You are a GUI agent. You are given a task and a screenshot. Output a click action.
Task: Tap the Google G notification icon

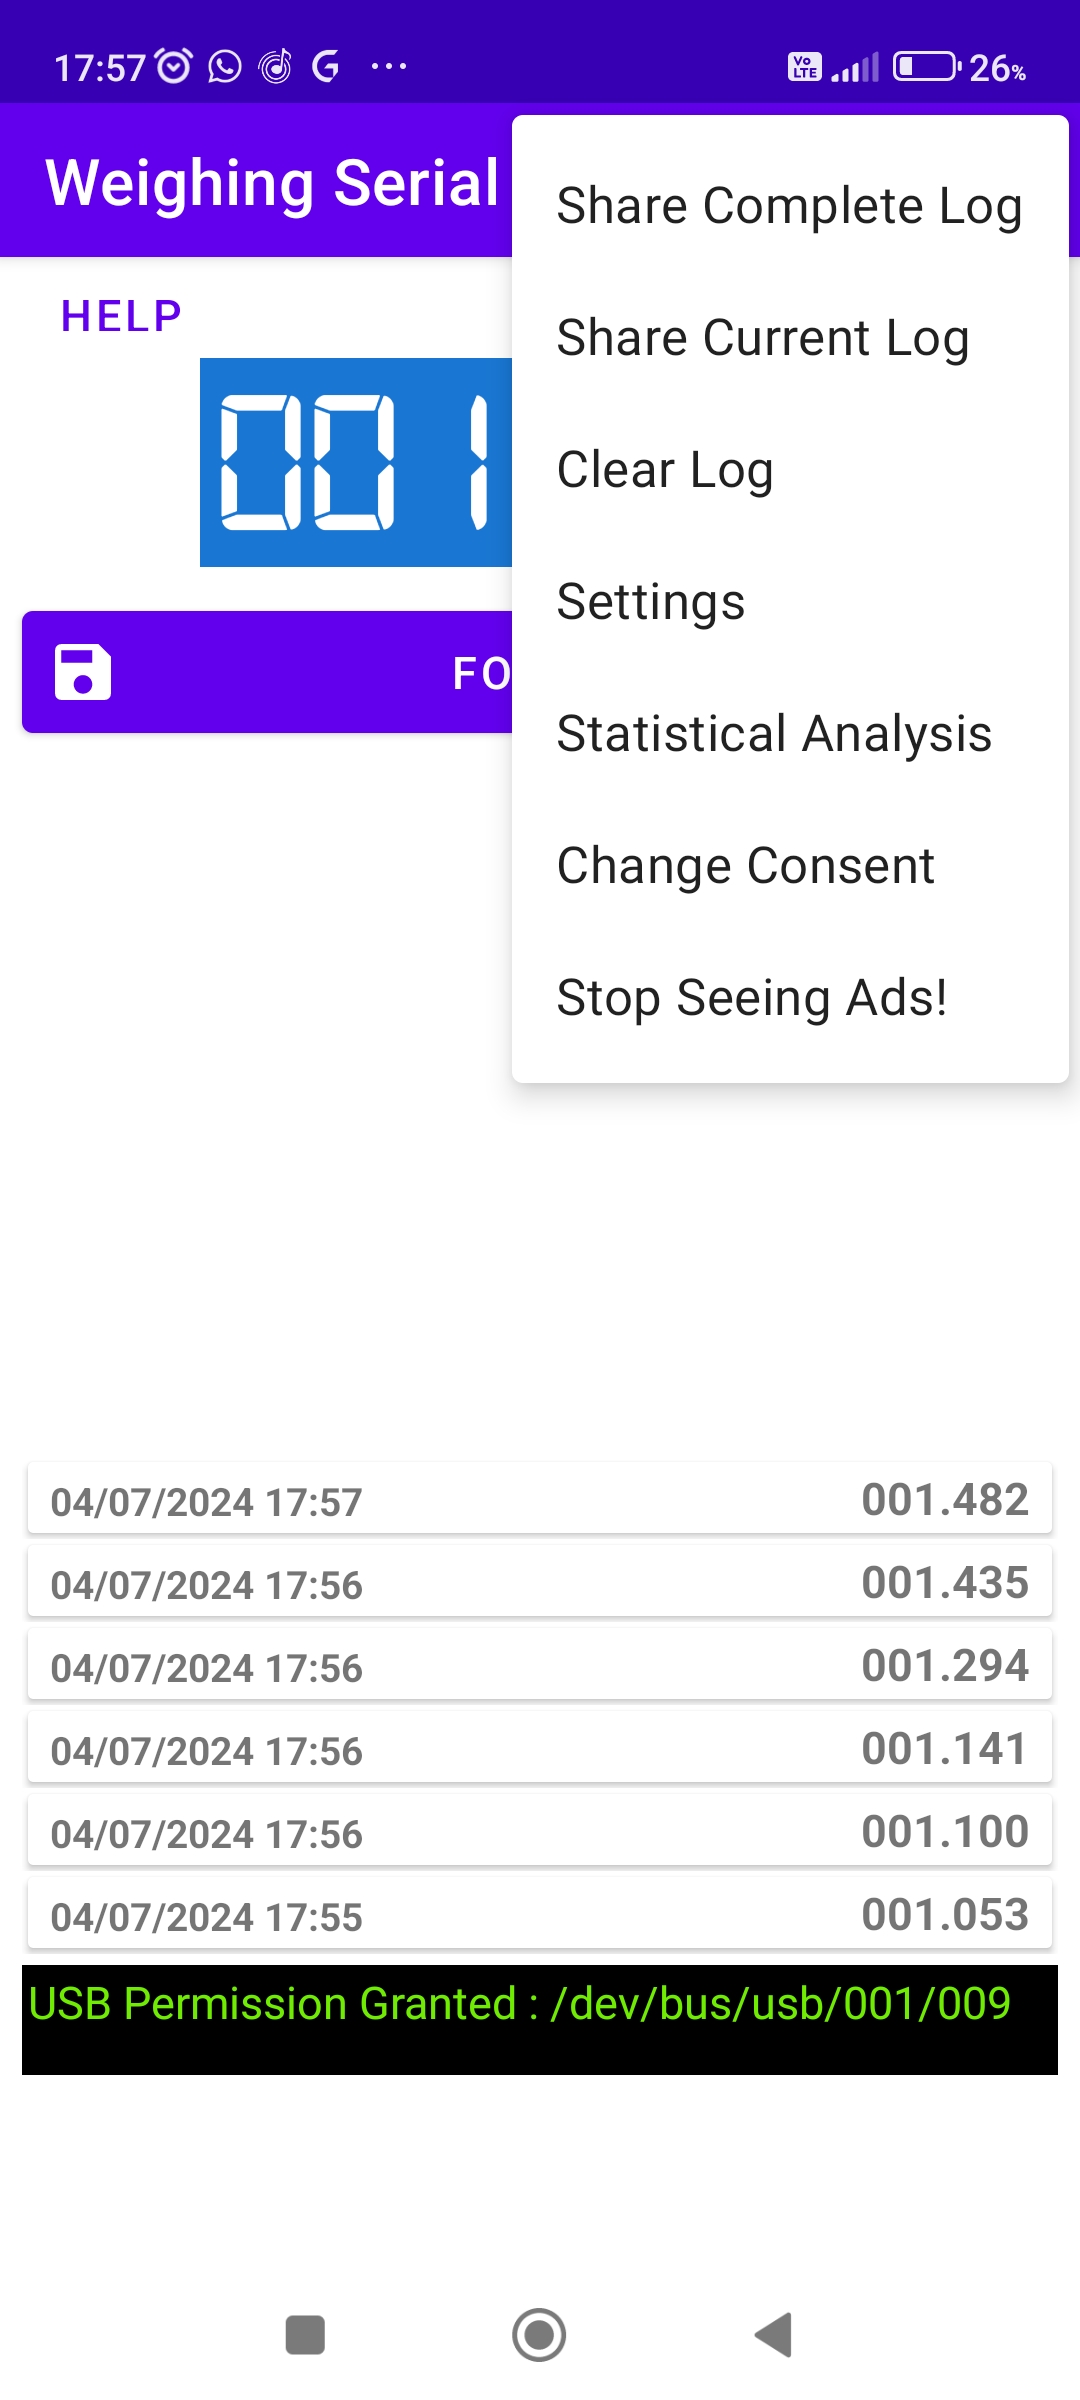pyautogui.click(x=326, y=67)
